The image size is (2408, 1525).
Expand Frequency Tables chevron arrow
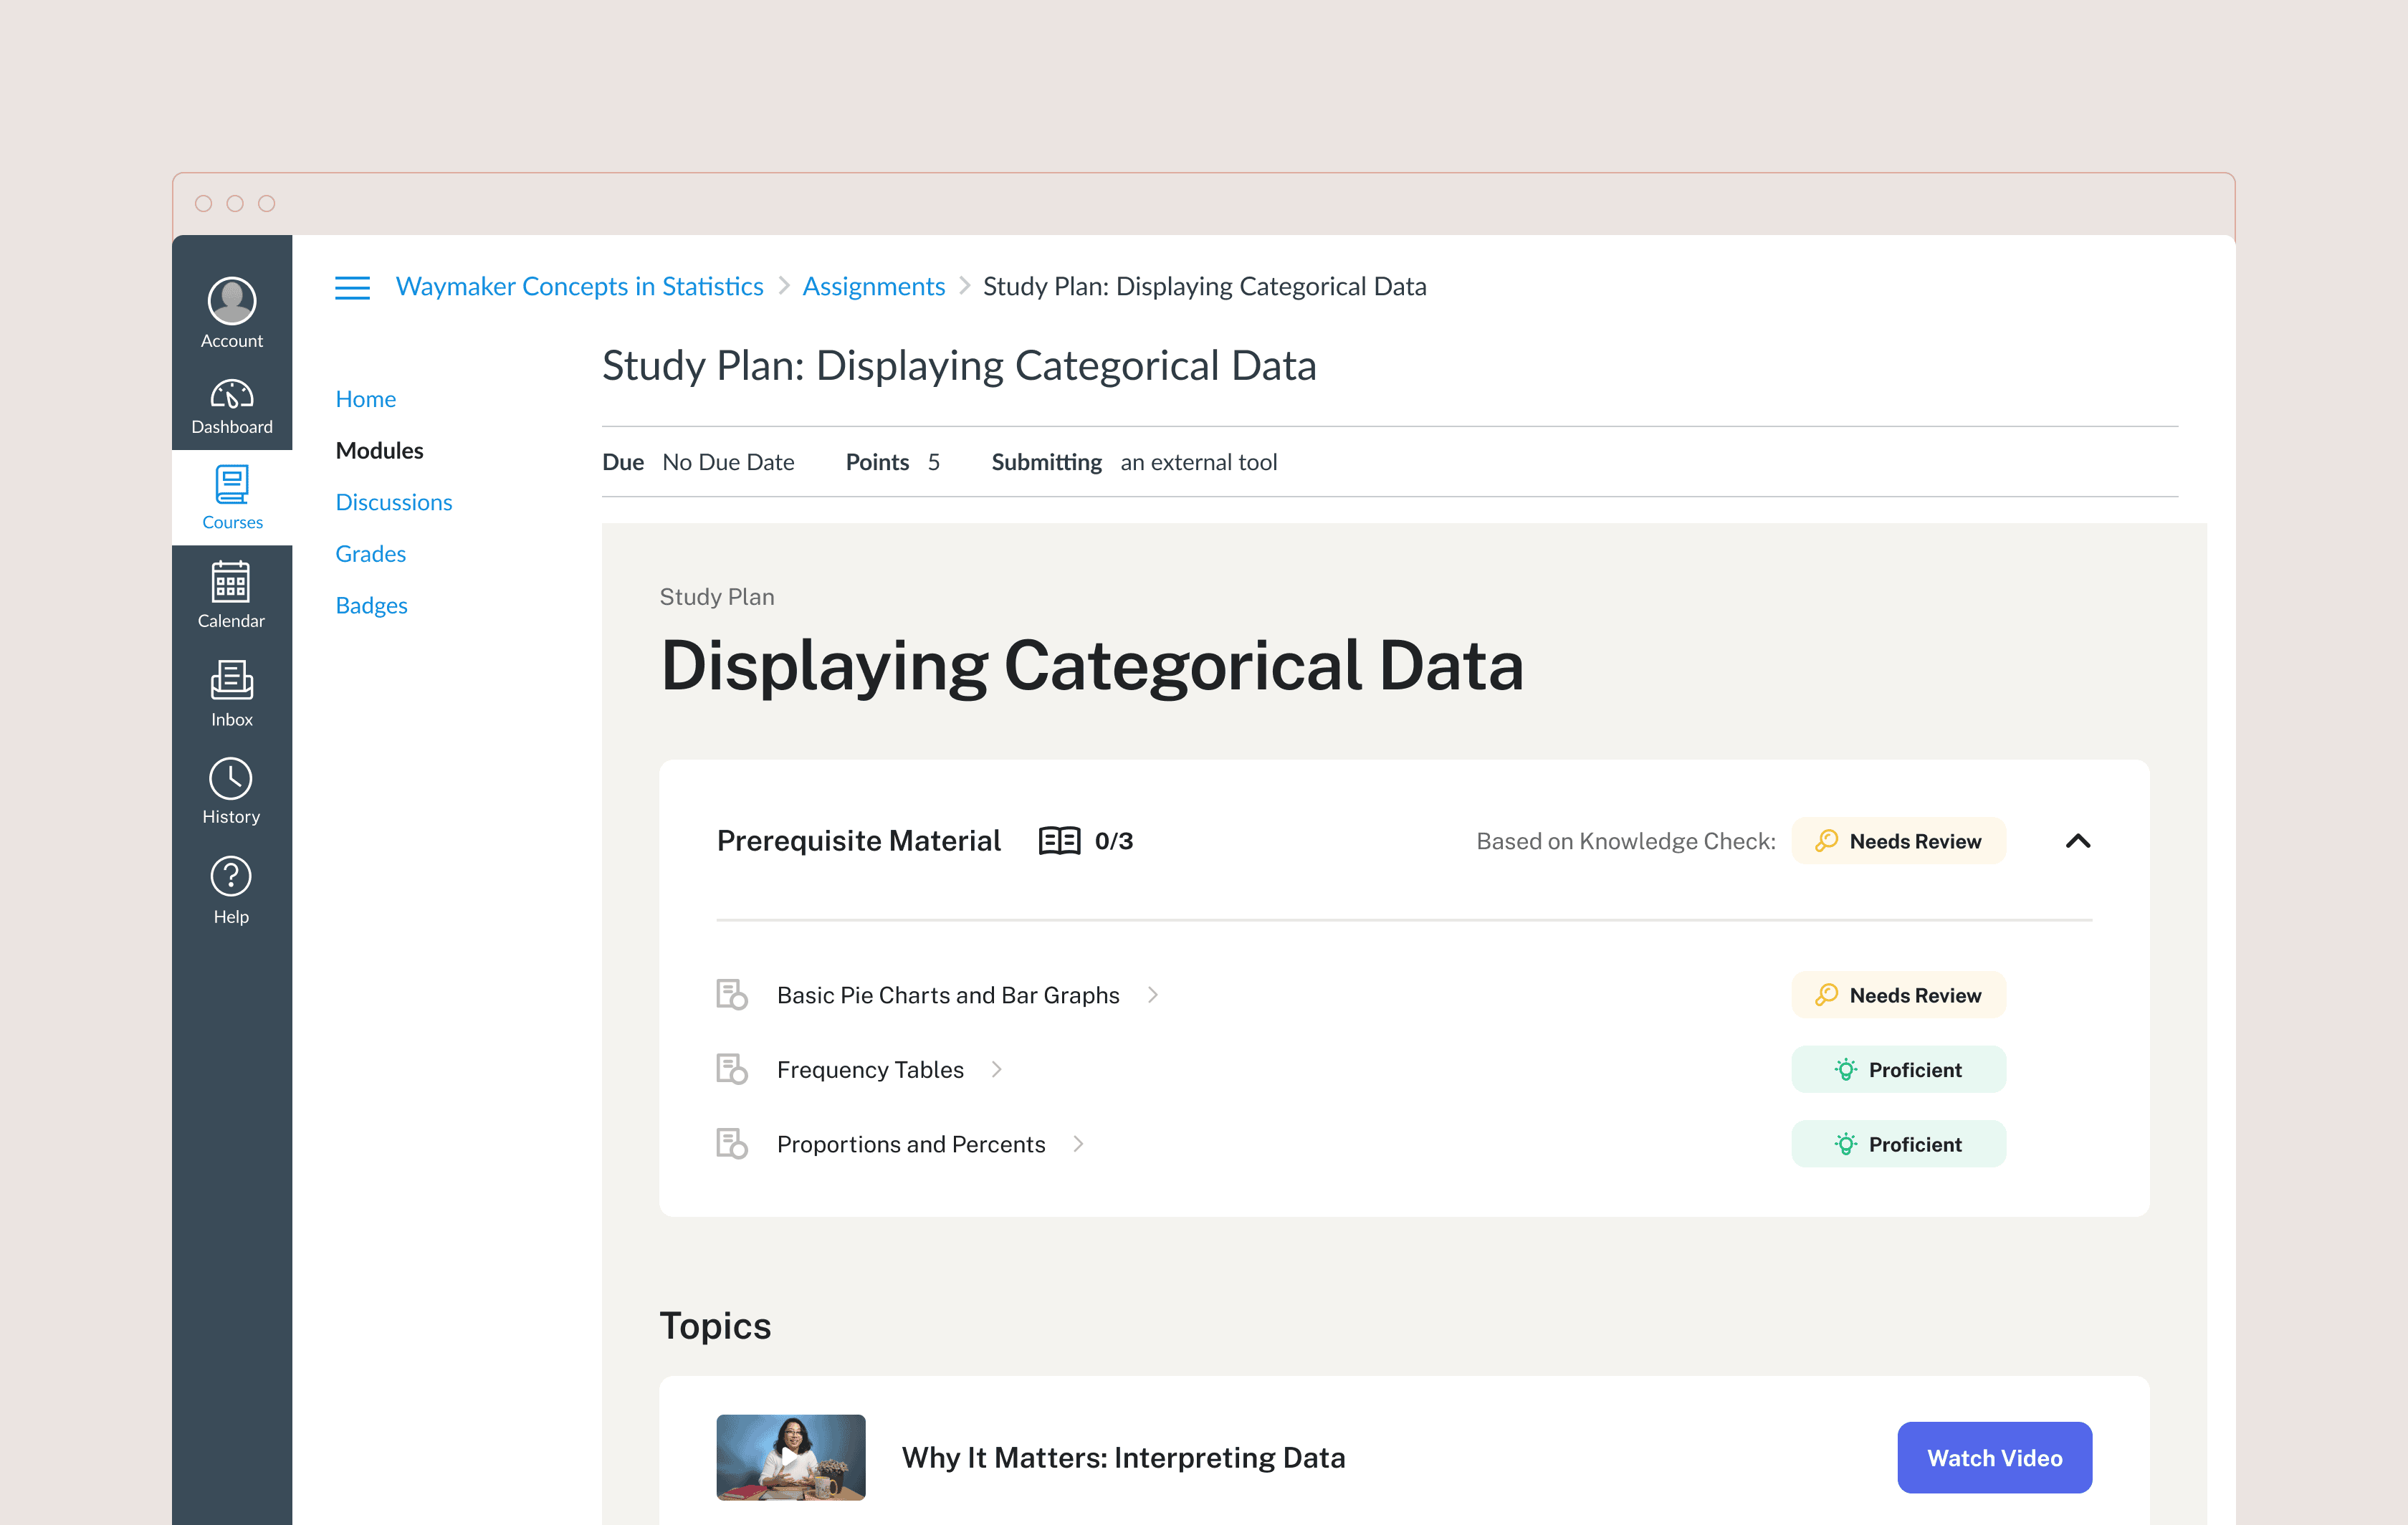[x=997, y=1070]
